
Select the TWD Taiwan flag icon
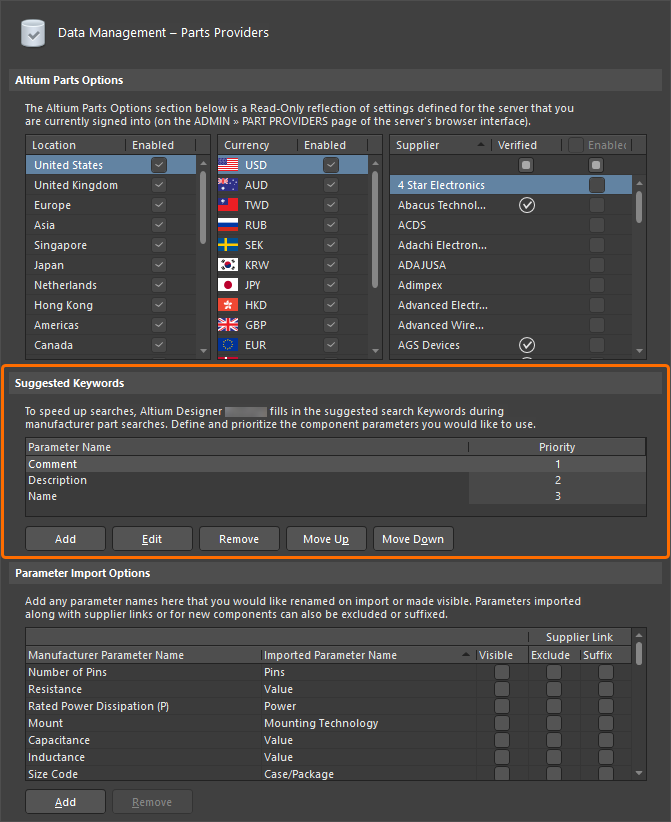point(228,204)
